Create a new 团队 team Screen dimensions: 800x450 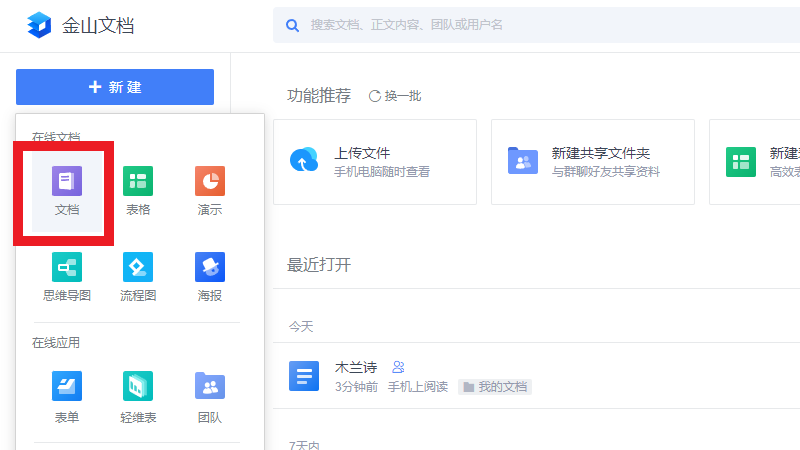click(x=210, y=396)
